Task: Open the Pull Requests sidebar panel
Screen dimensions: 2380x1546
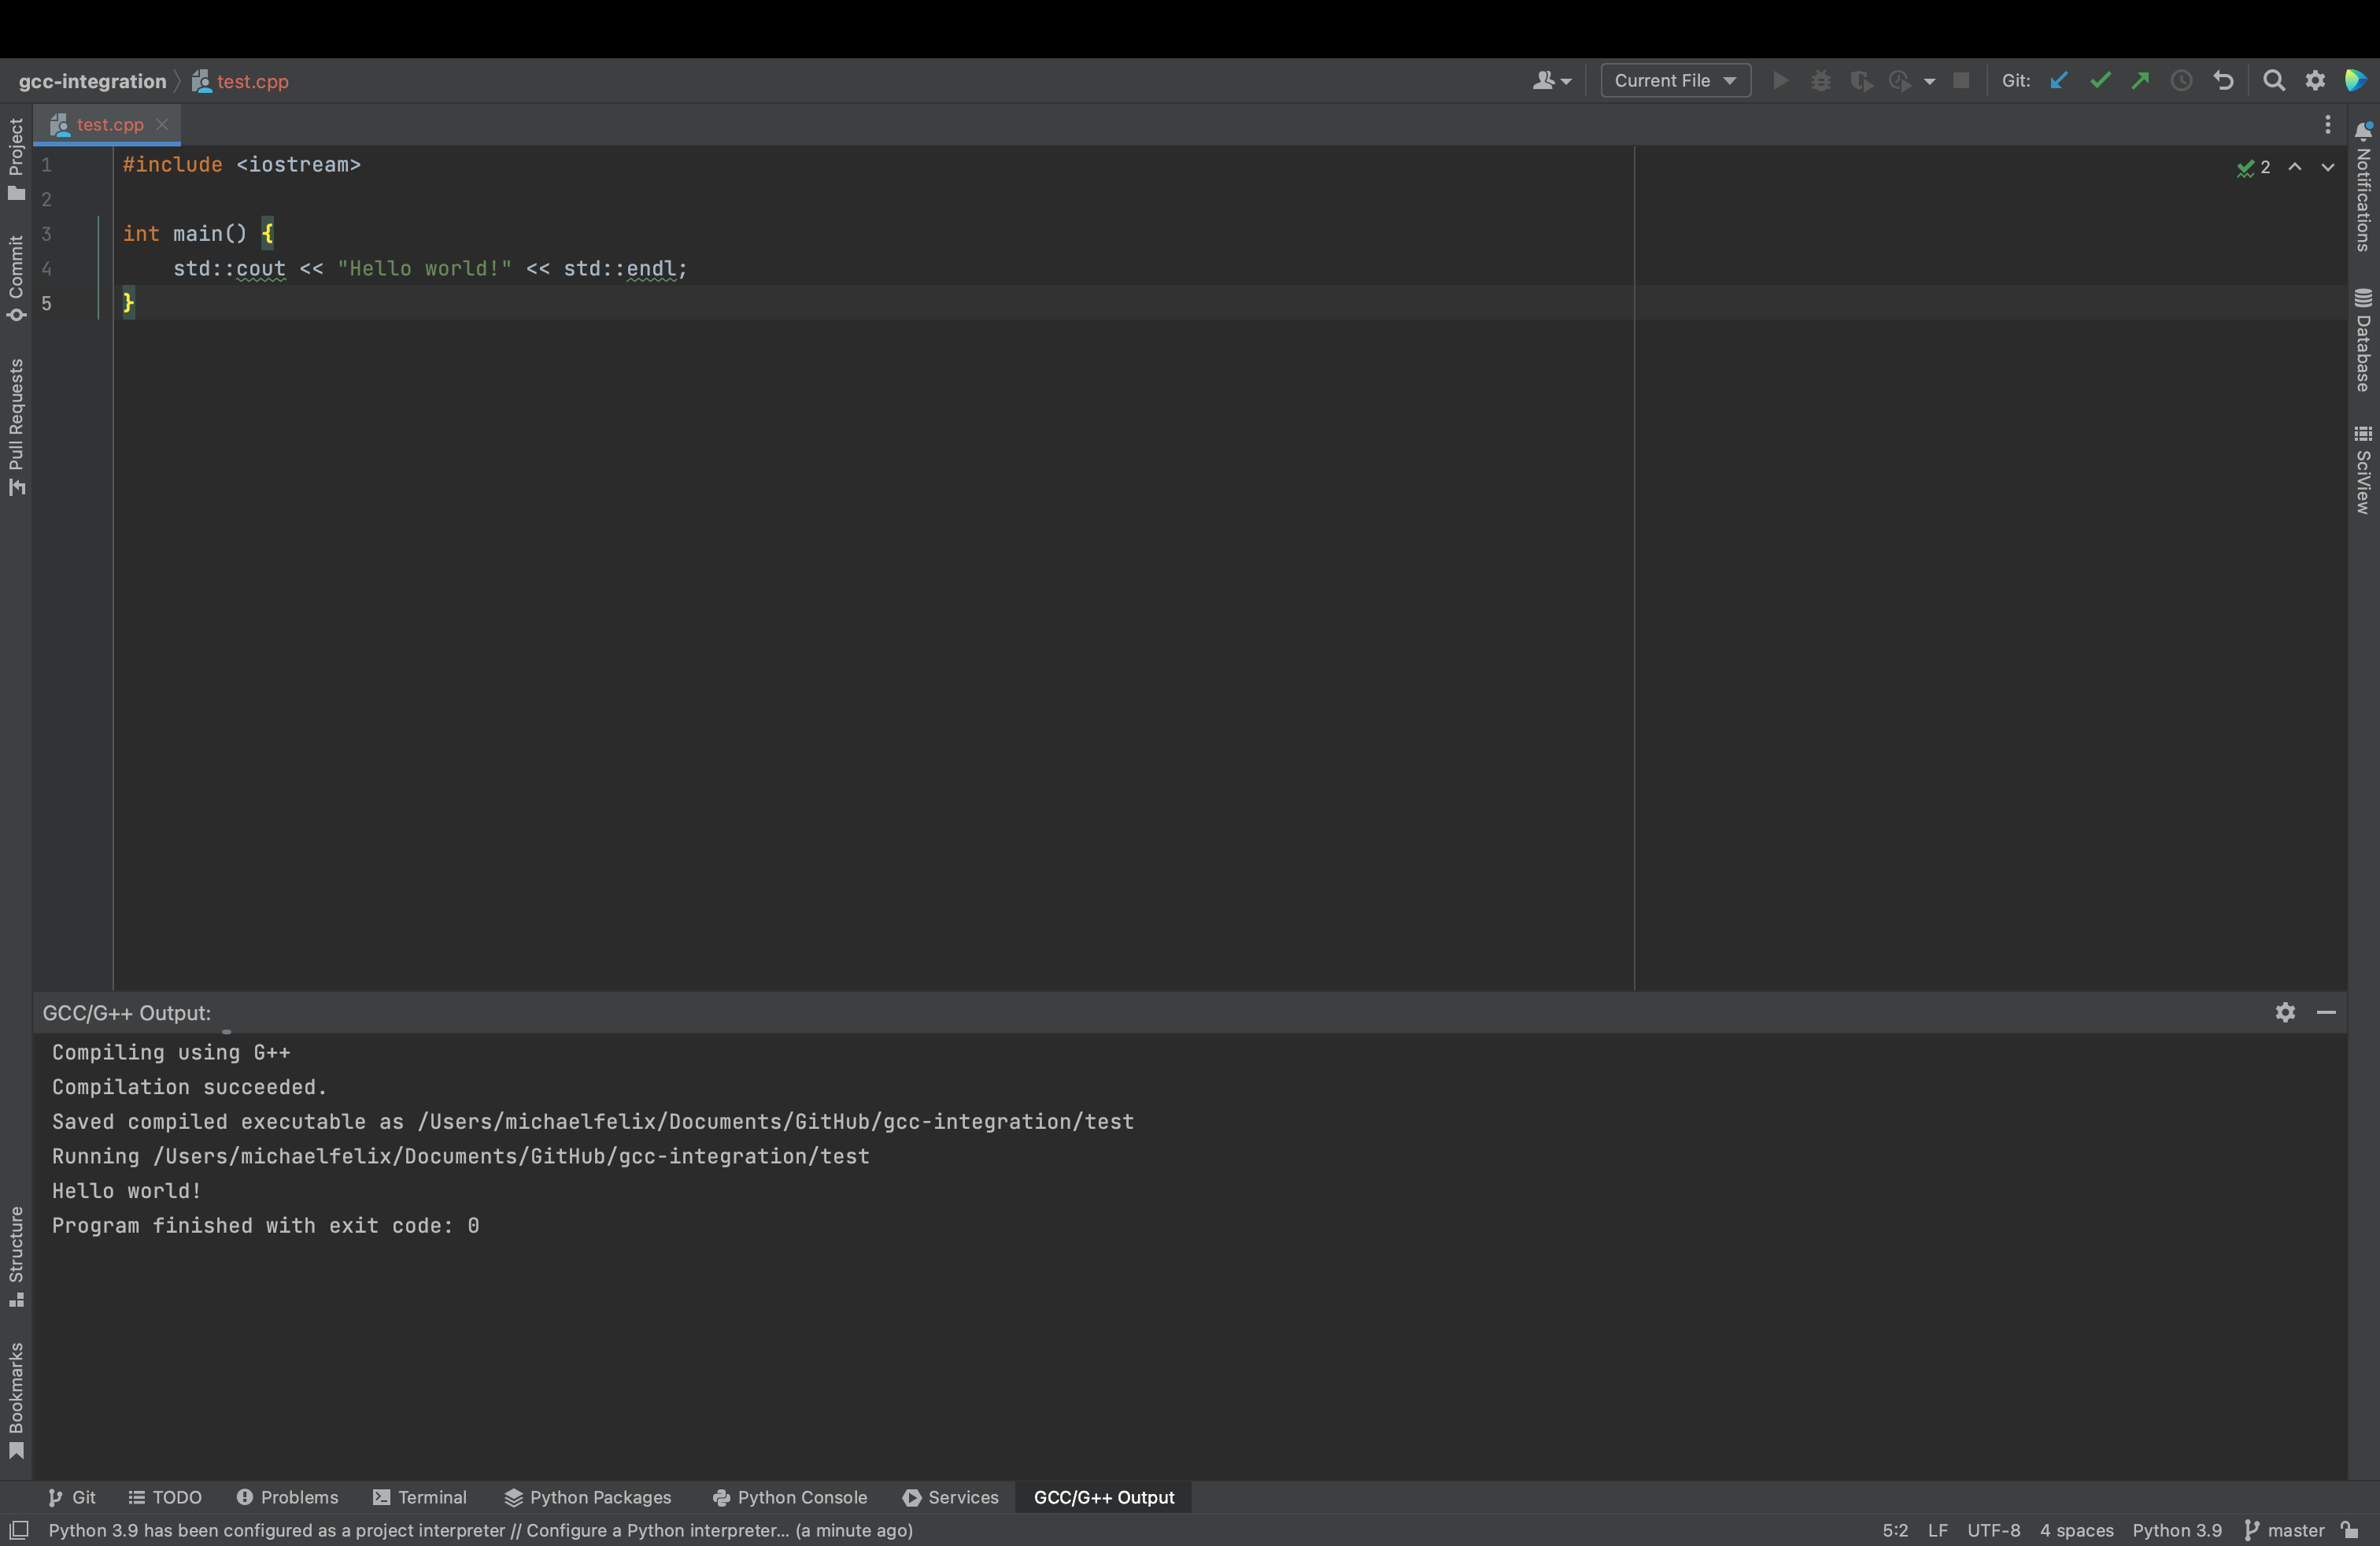Action: click(16, 430)
